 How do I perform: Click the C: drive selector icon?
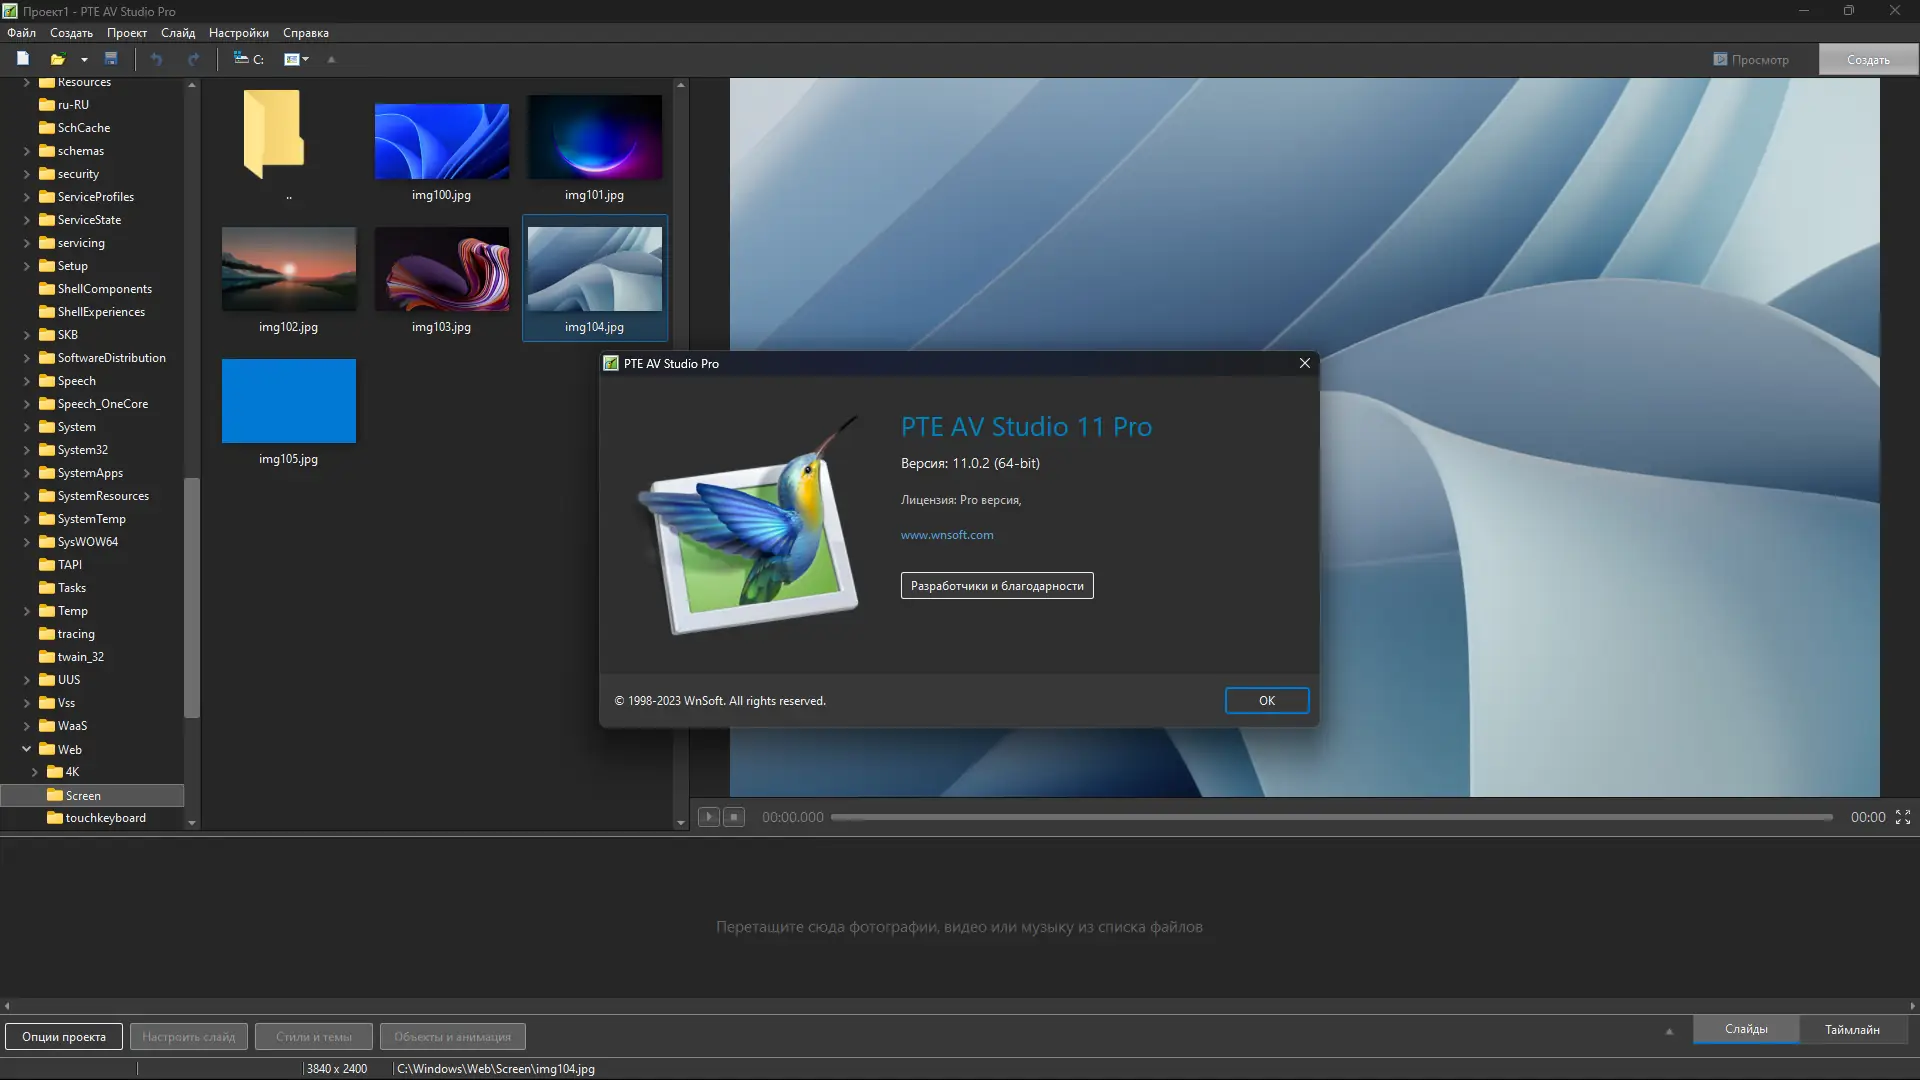(x=248, y=59)
